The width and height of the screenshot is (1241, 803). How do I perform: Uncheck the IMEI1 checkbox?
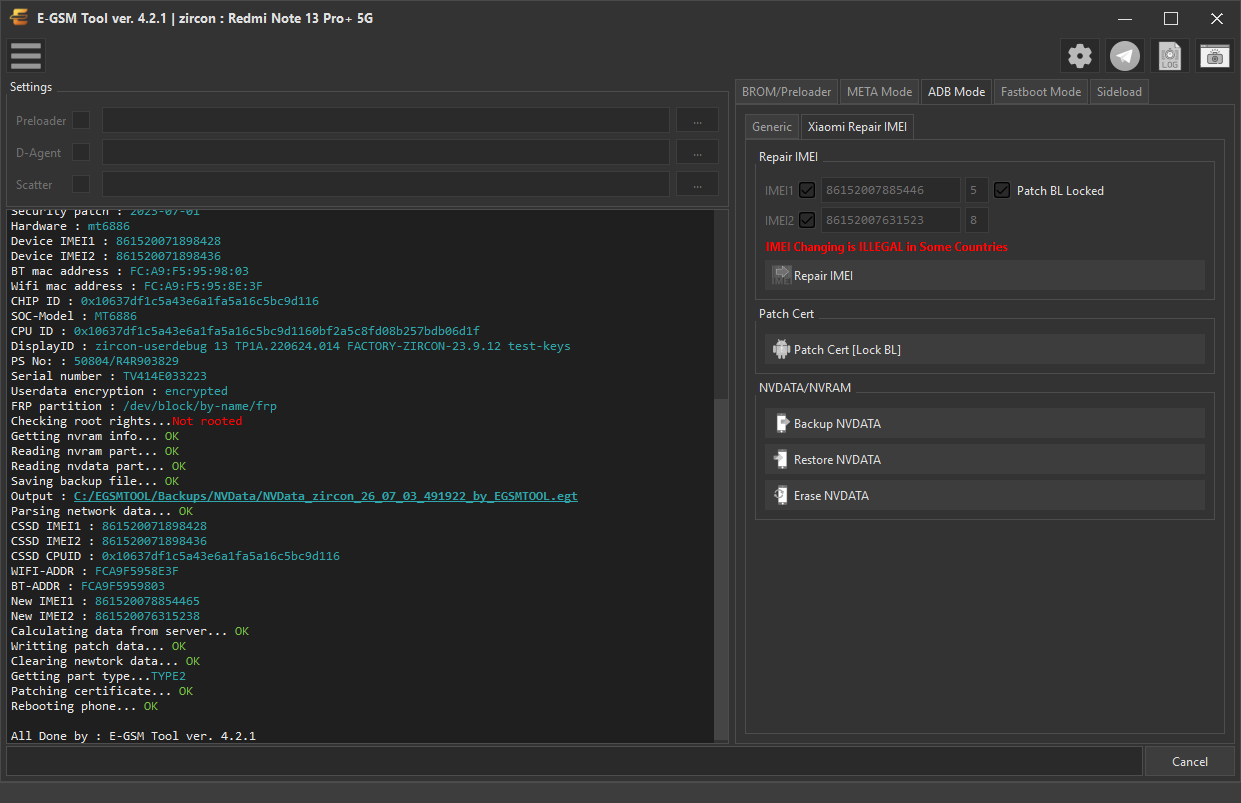pyautogui.click(x=807, y=190)
